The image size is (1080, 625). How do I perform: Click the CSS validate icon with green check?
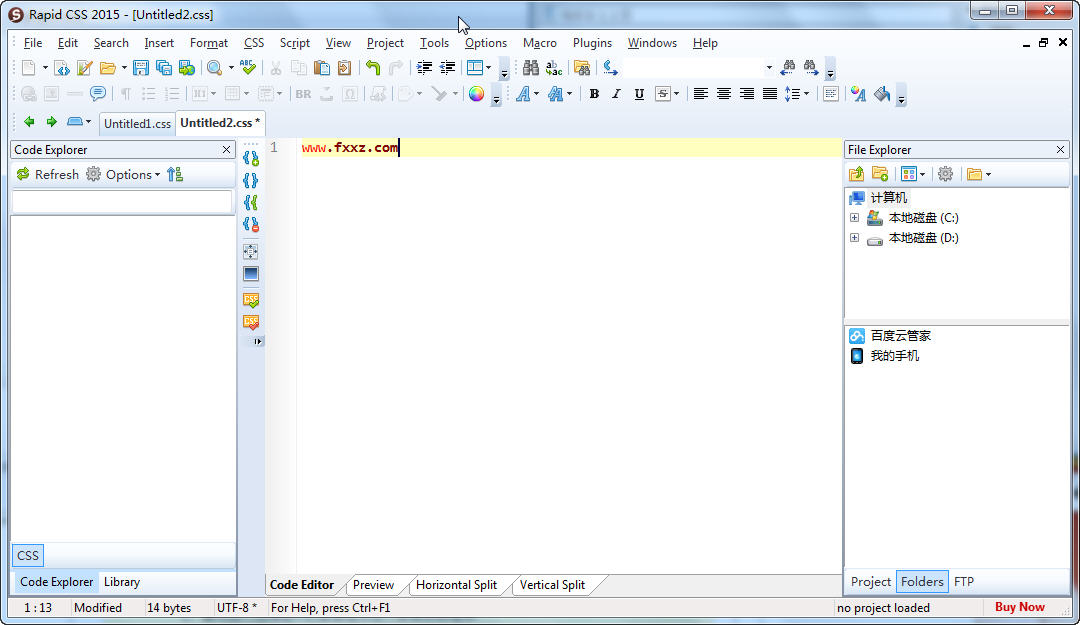[x=251, y=300]
